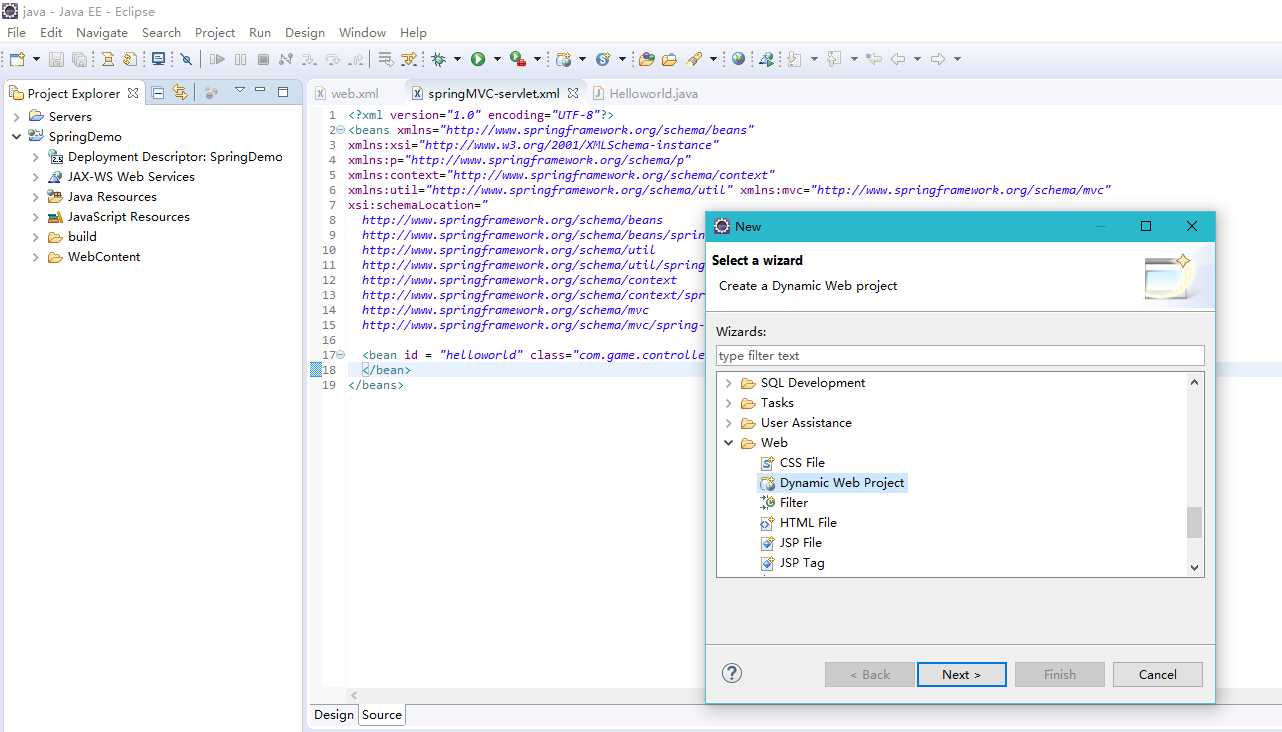Click the Save All toolbar icon
Viewport: 1282px width, 732px height.
79,59
